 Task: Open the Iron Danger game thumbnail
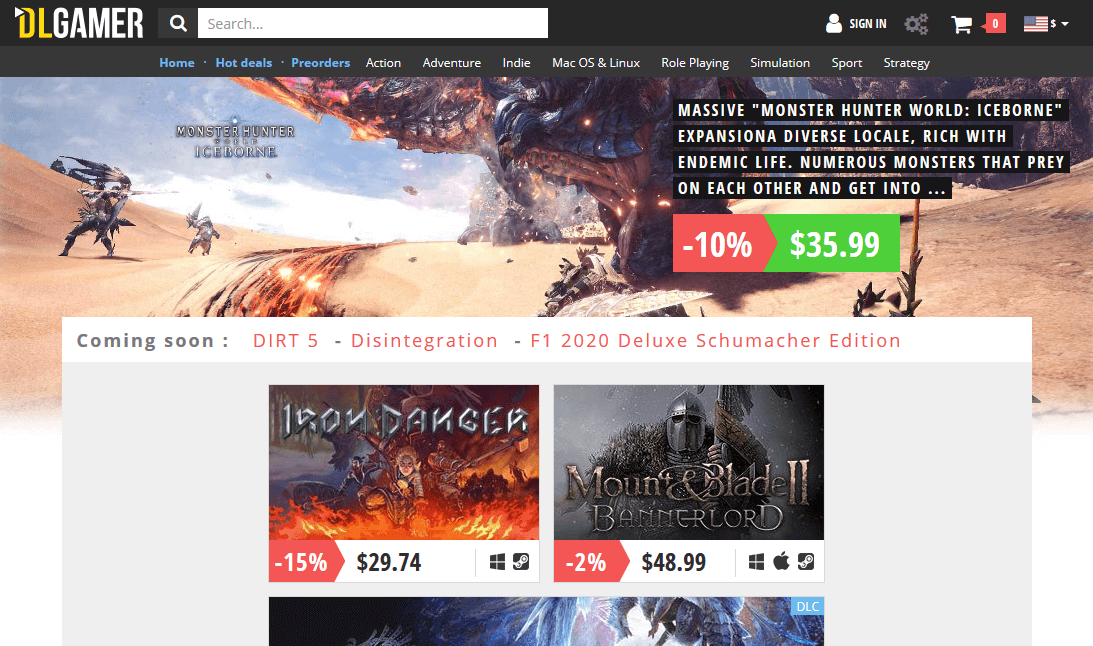(404, 462)
